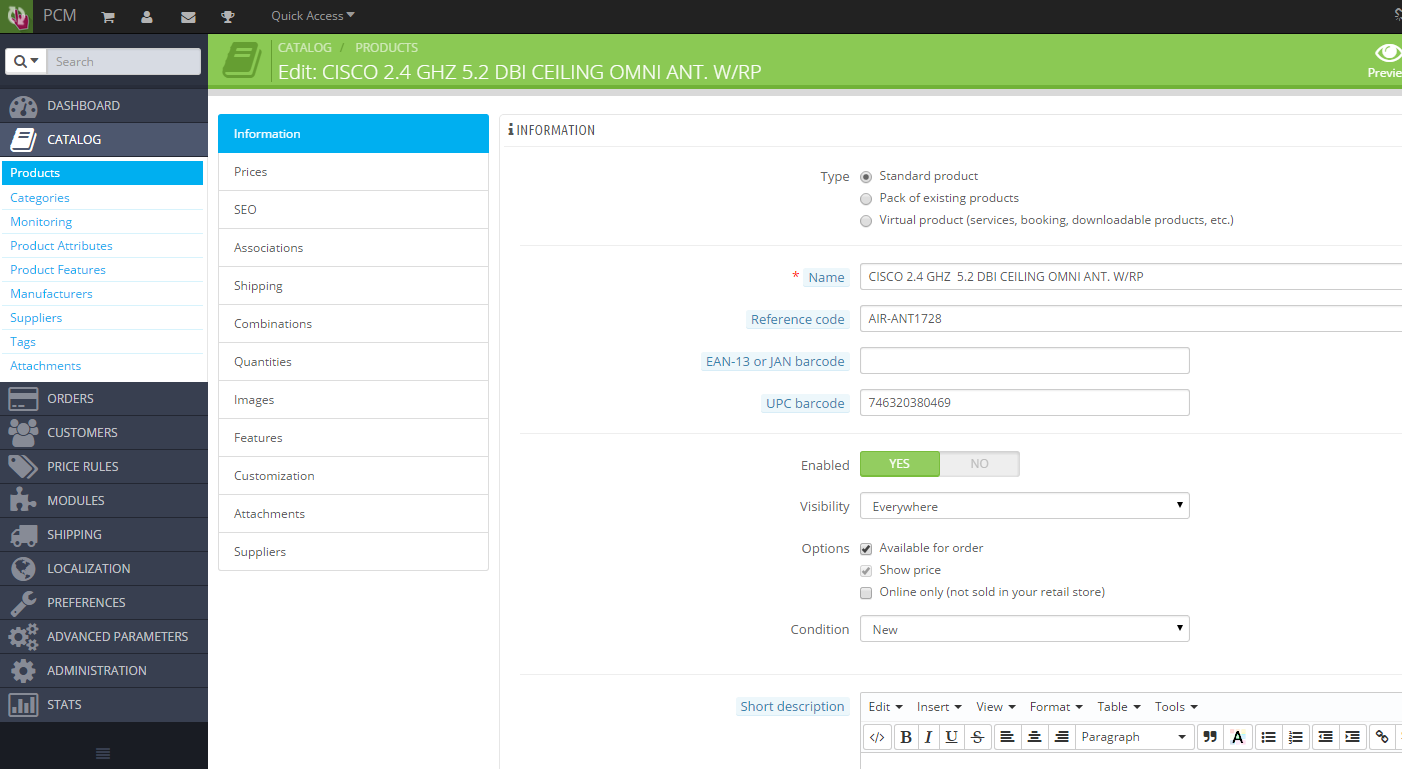This screenshot has height=769, width=1402.
Task: Toggle Available for order checkbox
Action: click(x=866, y=549)
